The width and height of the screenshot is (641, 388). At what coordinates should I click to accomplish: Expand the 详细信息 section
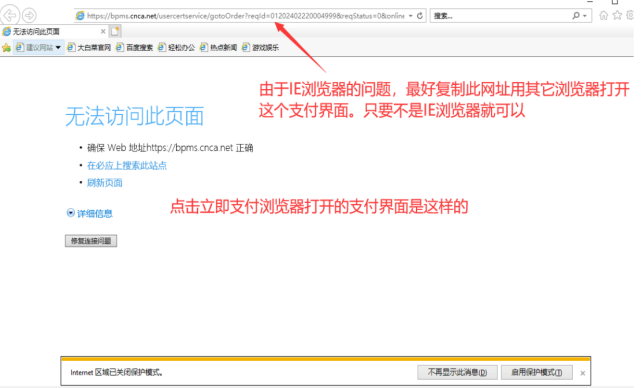point(90,213)
